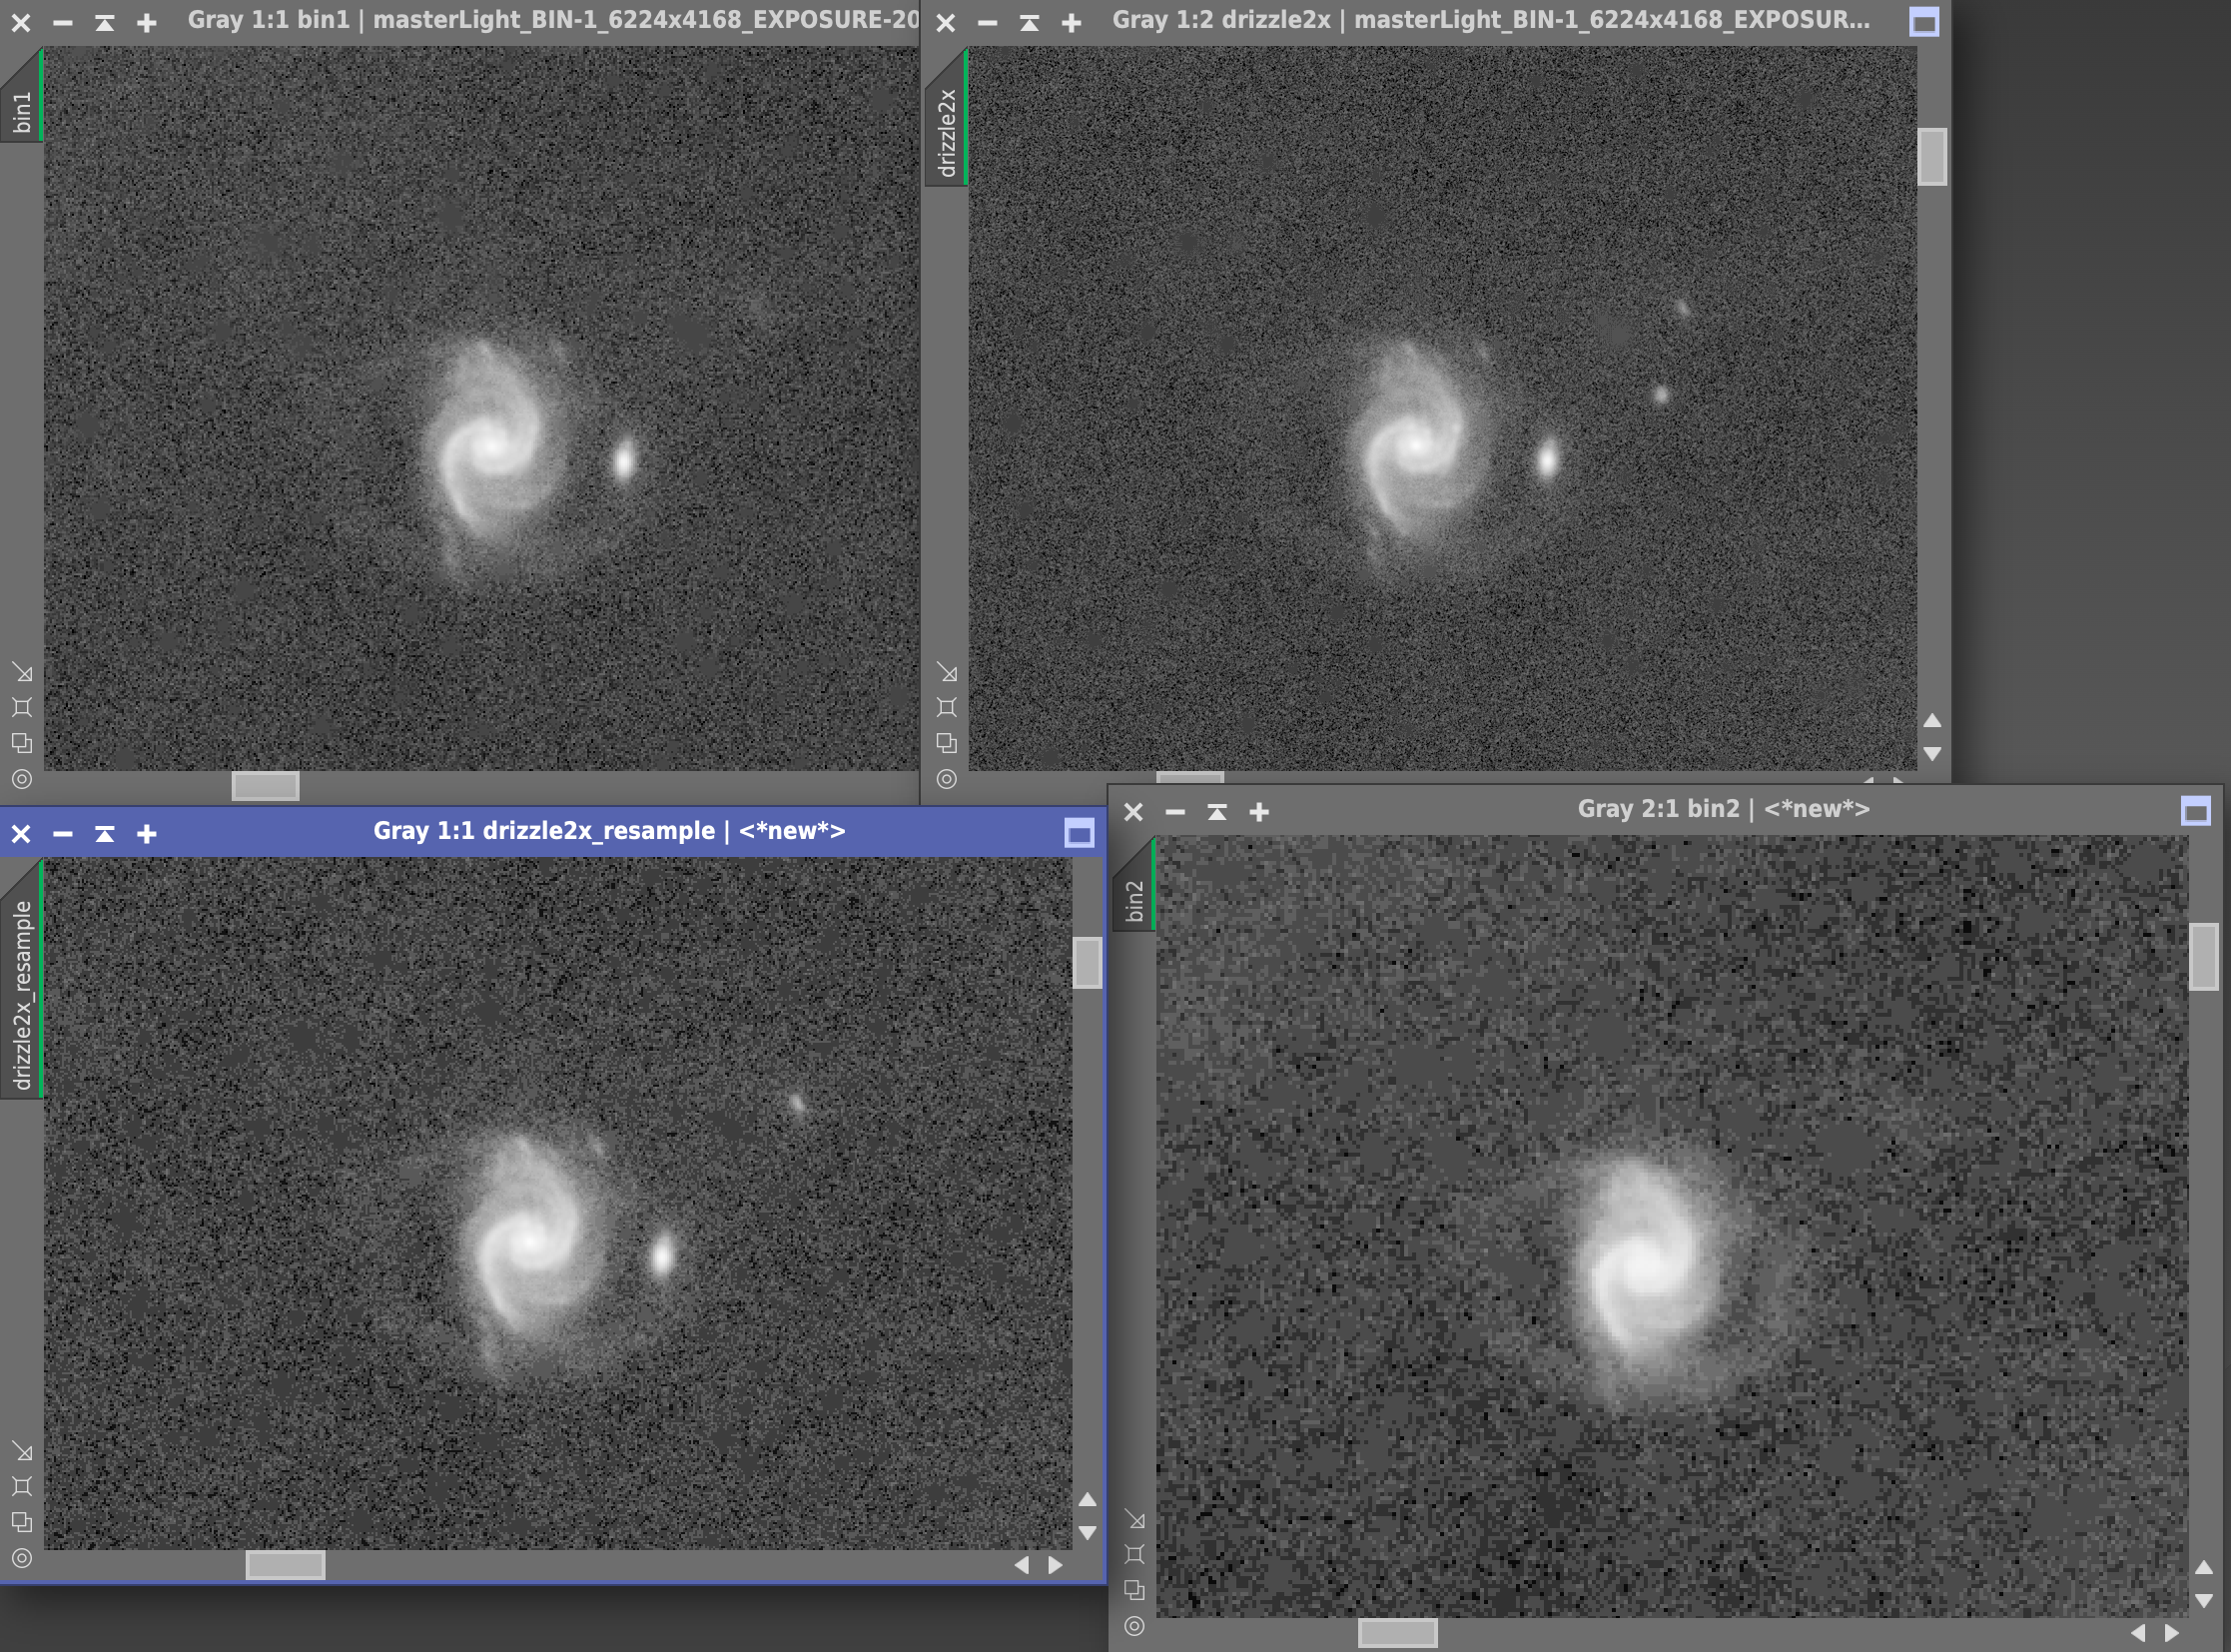This screenshot has width=2231, height=1652.
Task: Toggle the maximize box on drizzle2x_resample window
Action: tap(1079, 833)
